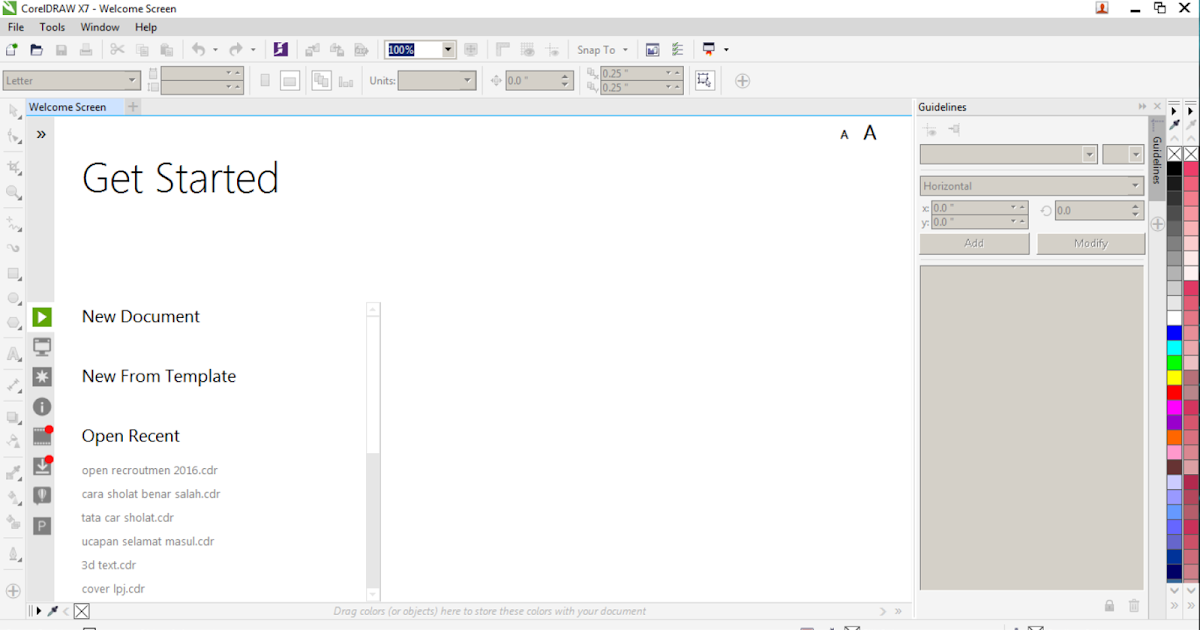1200x630 pixels.
Task: Click the New document toolbar icon
Action: coord(12,49)
